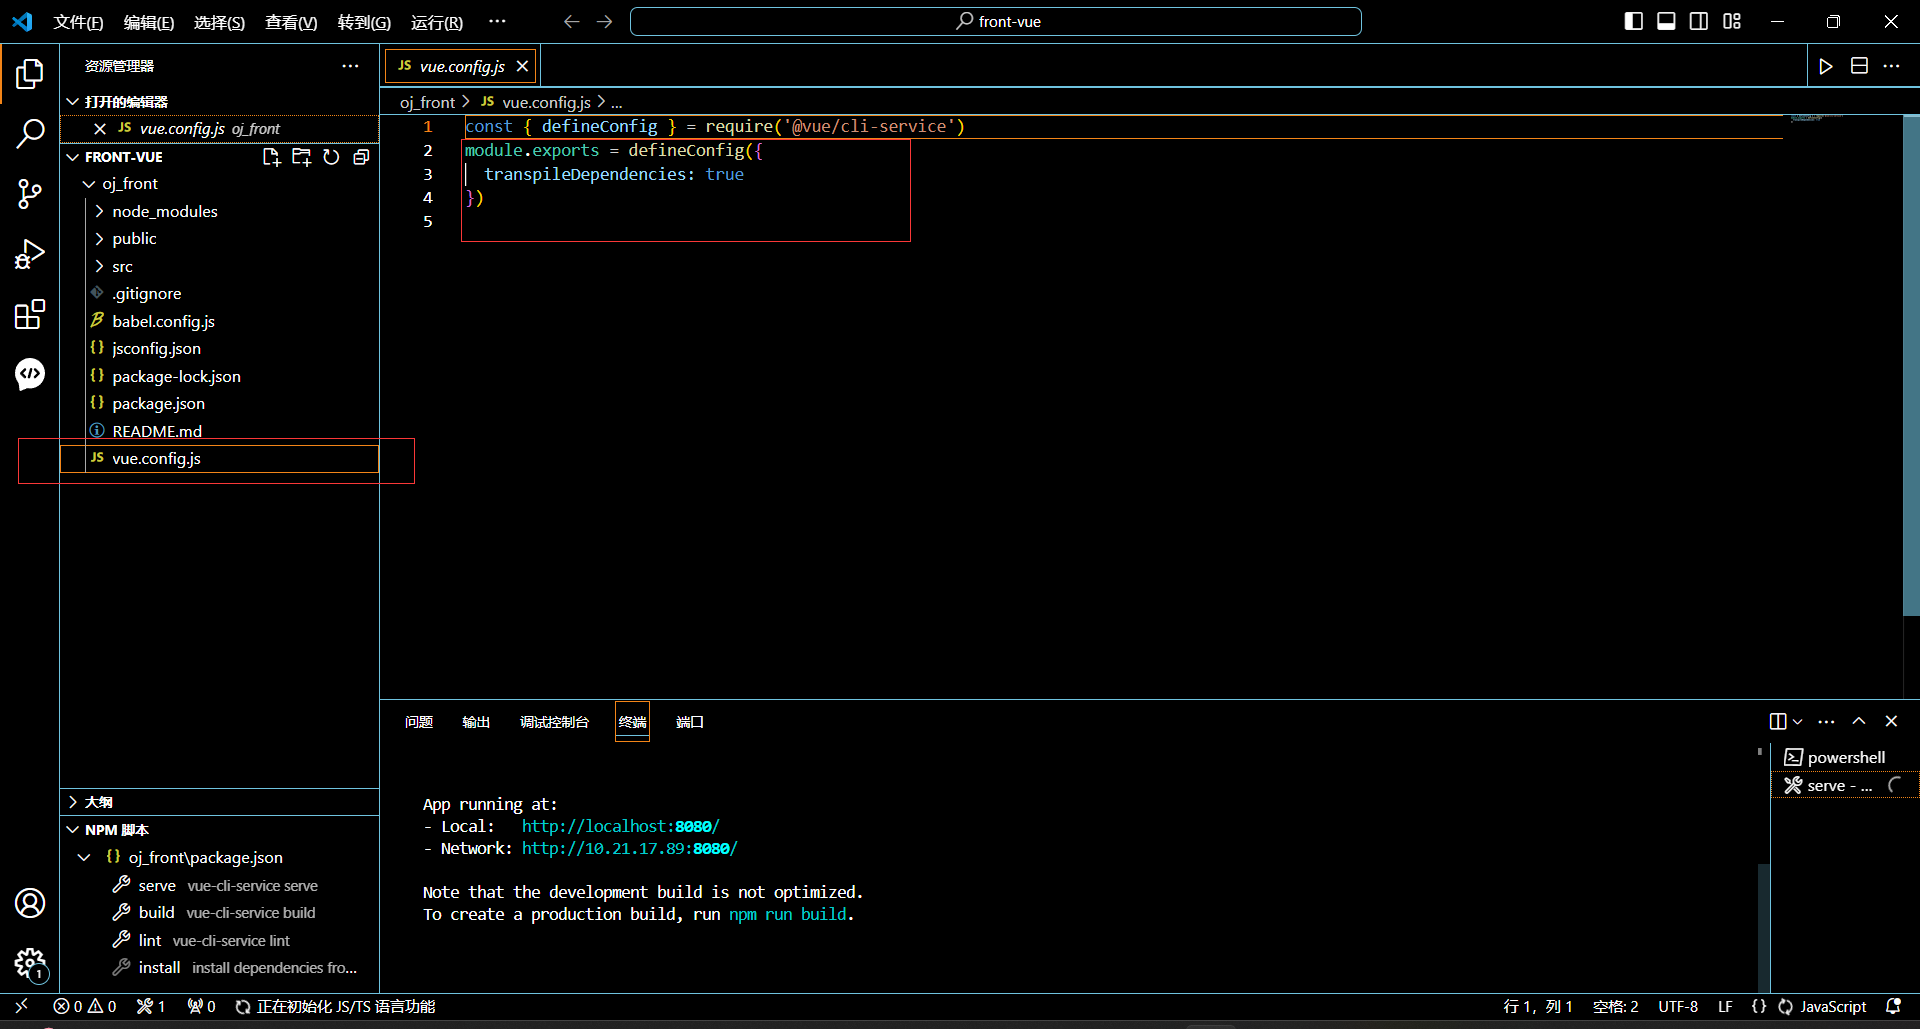Show errors and warnings in status bar
Screen dimensions: 1920x1029
click(85, 1006)
